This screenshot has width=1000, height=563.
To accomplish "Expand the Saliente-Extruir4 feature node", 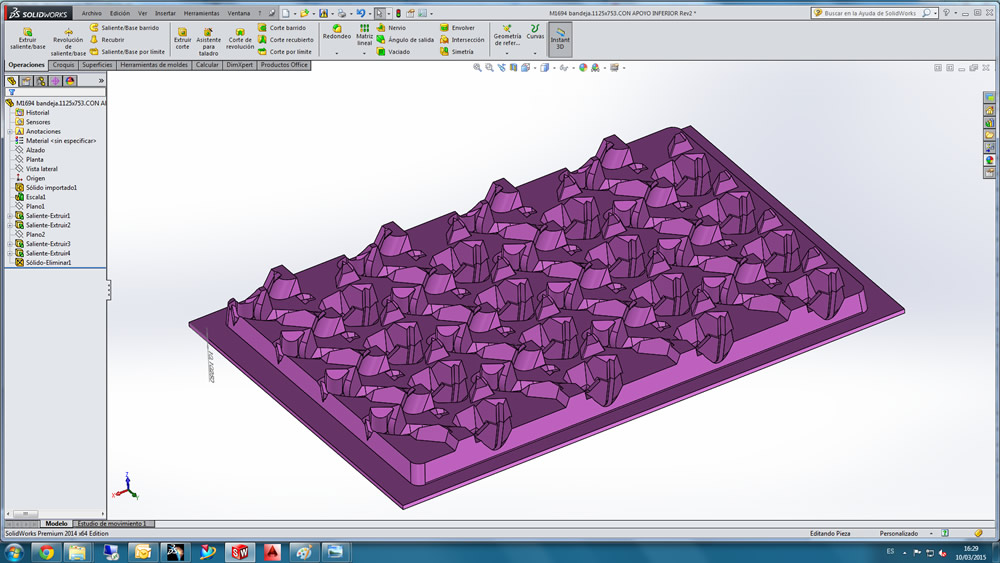I will [10, 254].
